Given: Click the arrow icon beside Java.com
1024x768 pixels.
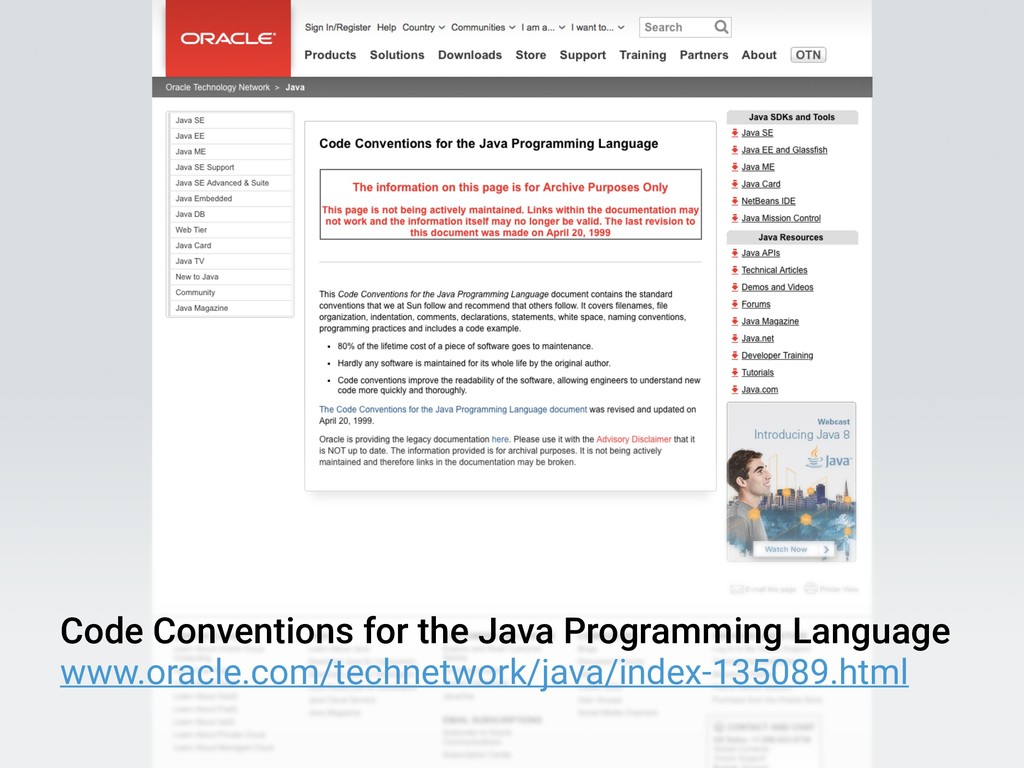Looking at the screenshot, I should coord(735,389).
